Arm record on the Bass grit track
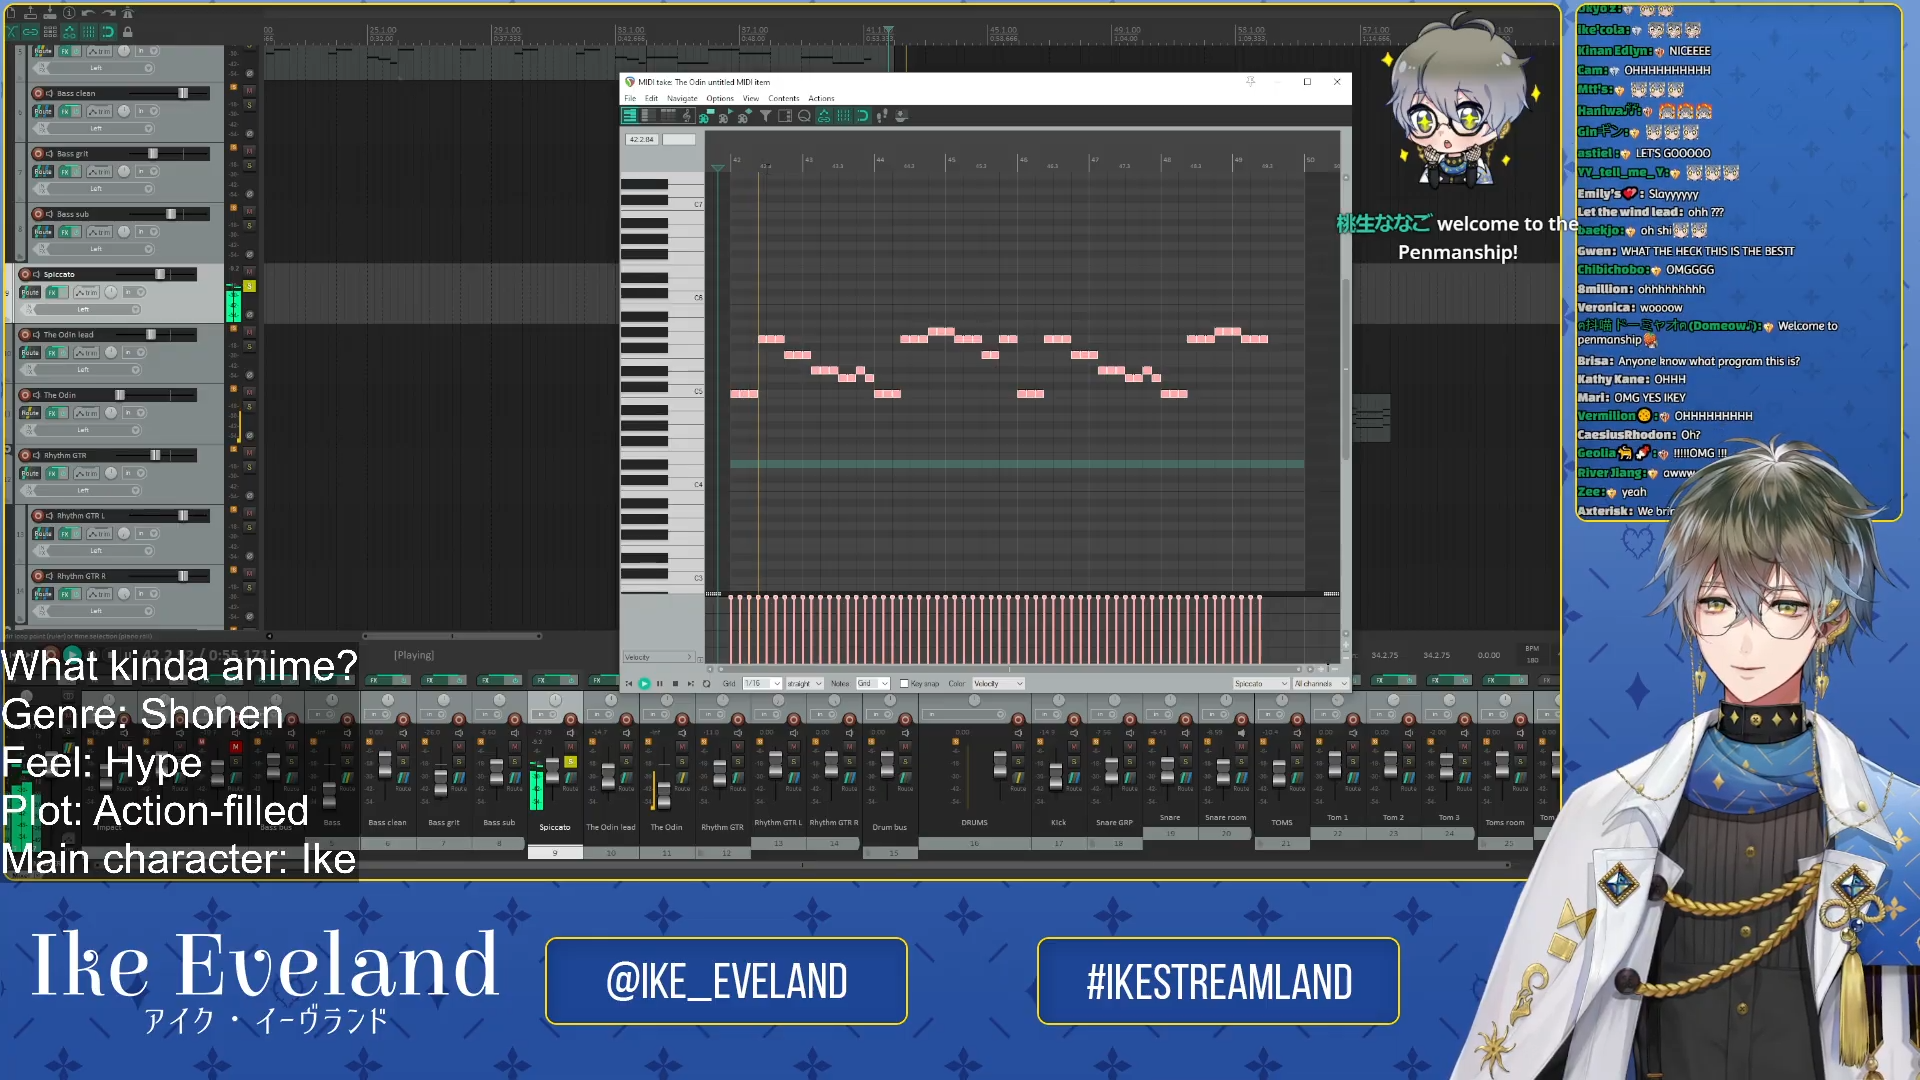The height and width of the screenshot is (1080, 1920). 38,154
